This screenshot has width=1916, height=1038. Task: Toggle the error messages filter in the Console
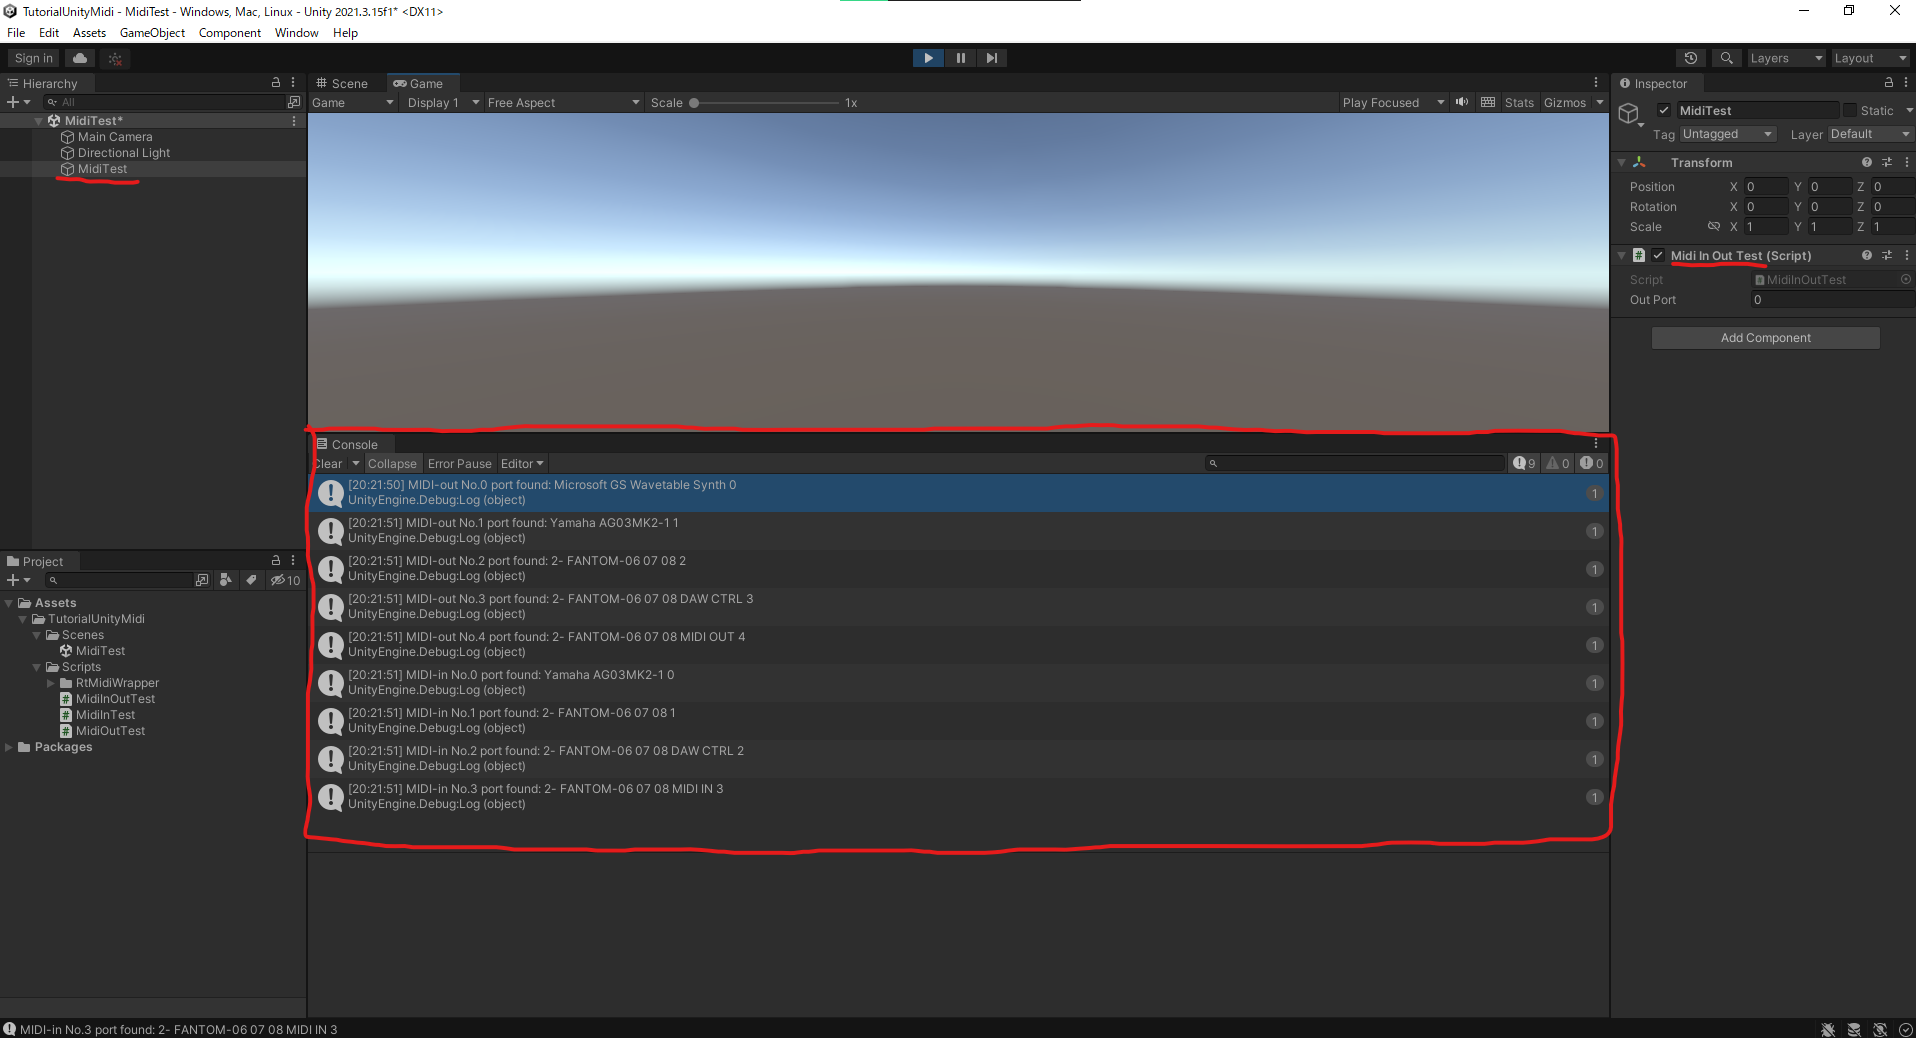[x=1589, y=463]
